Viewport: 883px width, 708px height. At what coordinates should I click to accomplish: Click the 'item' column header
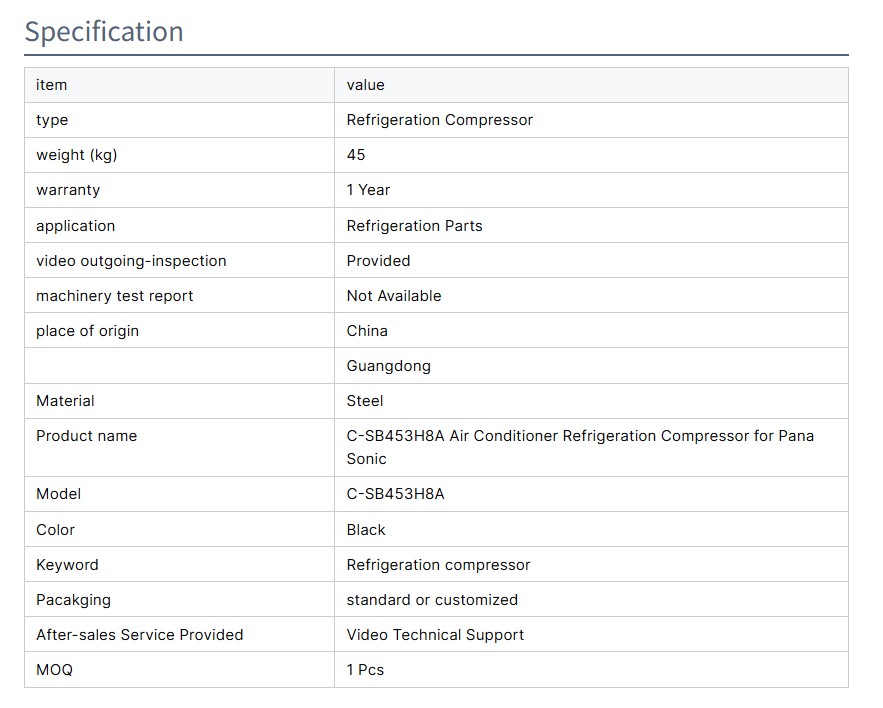(52, 85)
